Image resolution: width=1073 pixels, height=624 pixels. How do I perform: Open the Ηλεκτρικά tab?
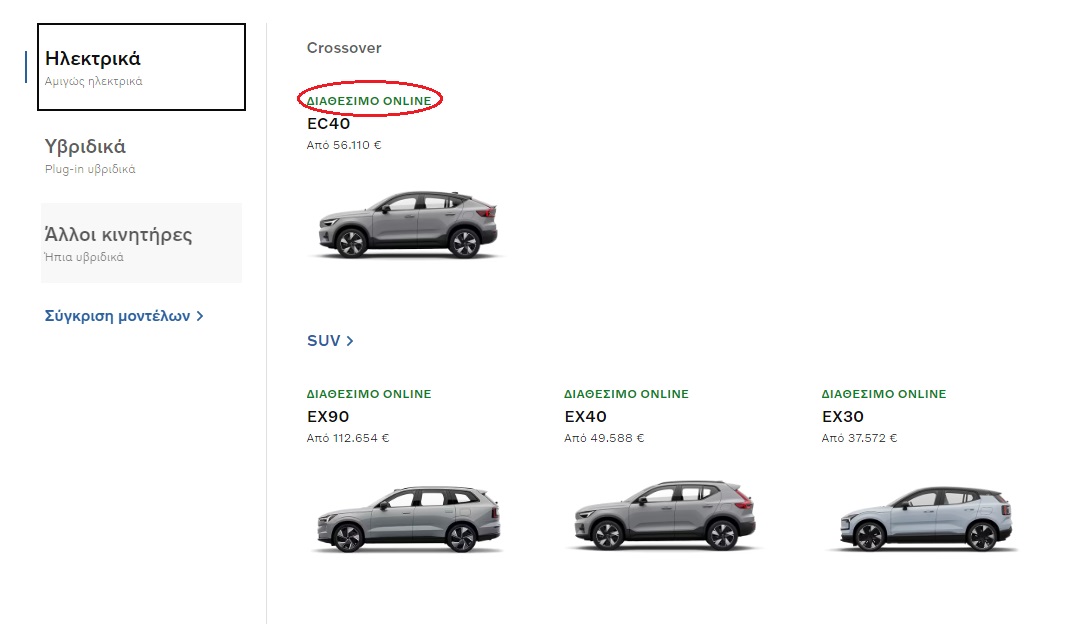141,67
